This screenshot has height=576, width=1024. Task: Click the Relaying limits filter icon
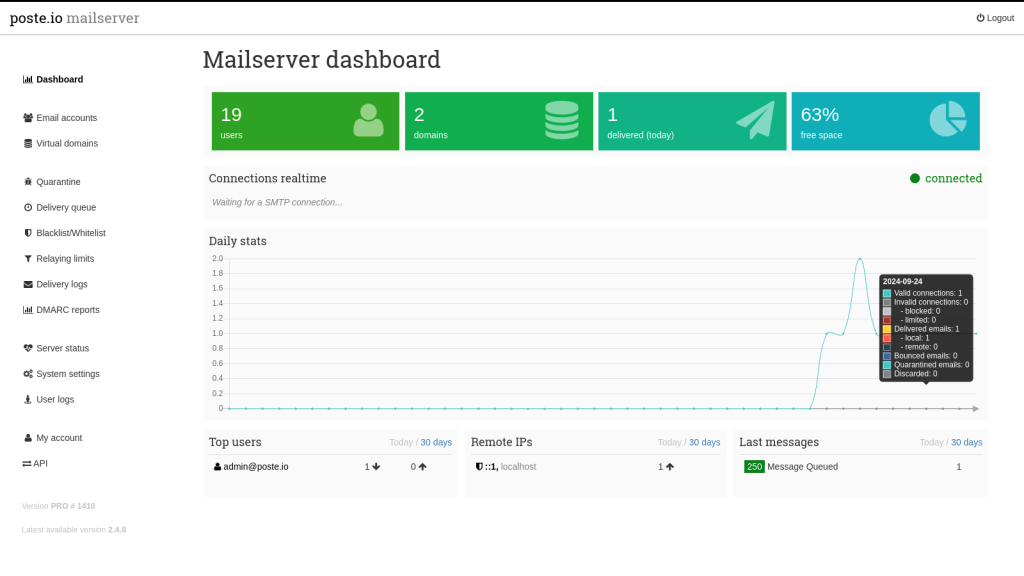coord(27,259)
